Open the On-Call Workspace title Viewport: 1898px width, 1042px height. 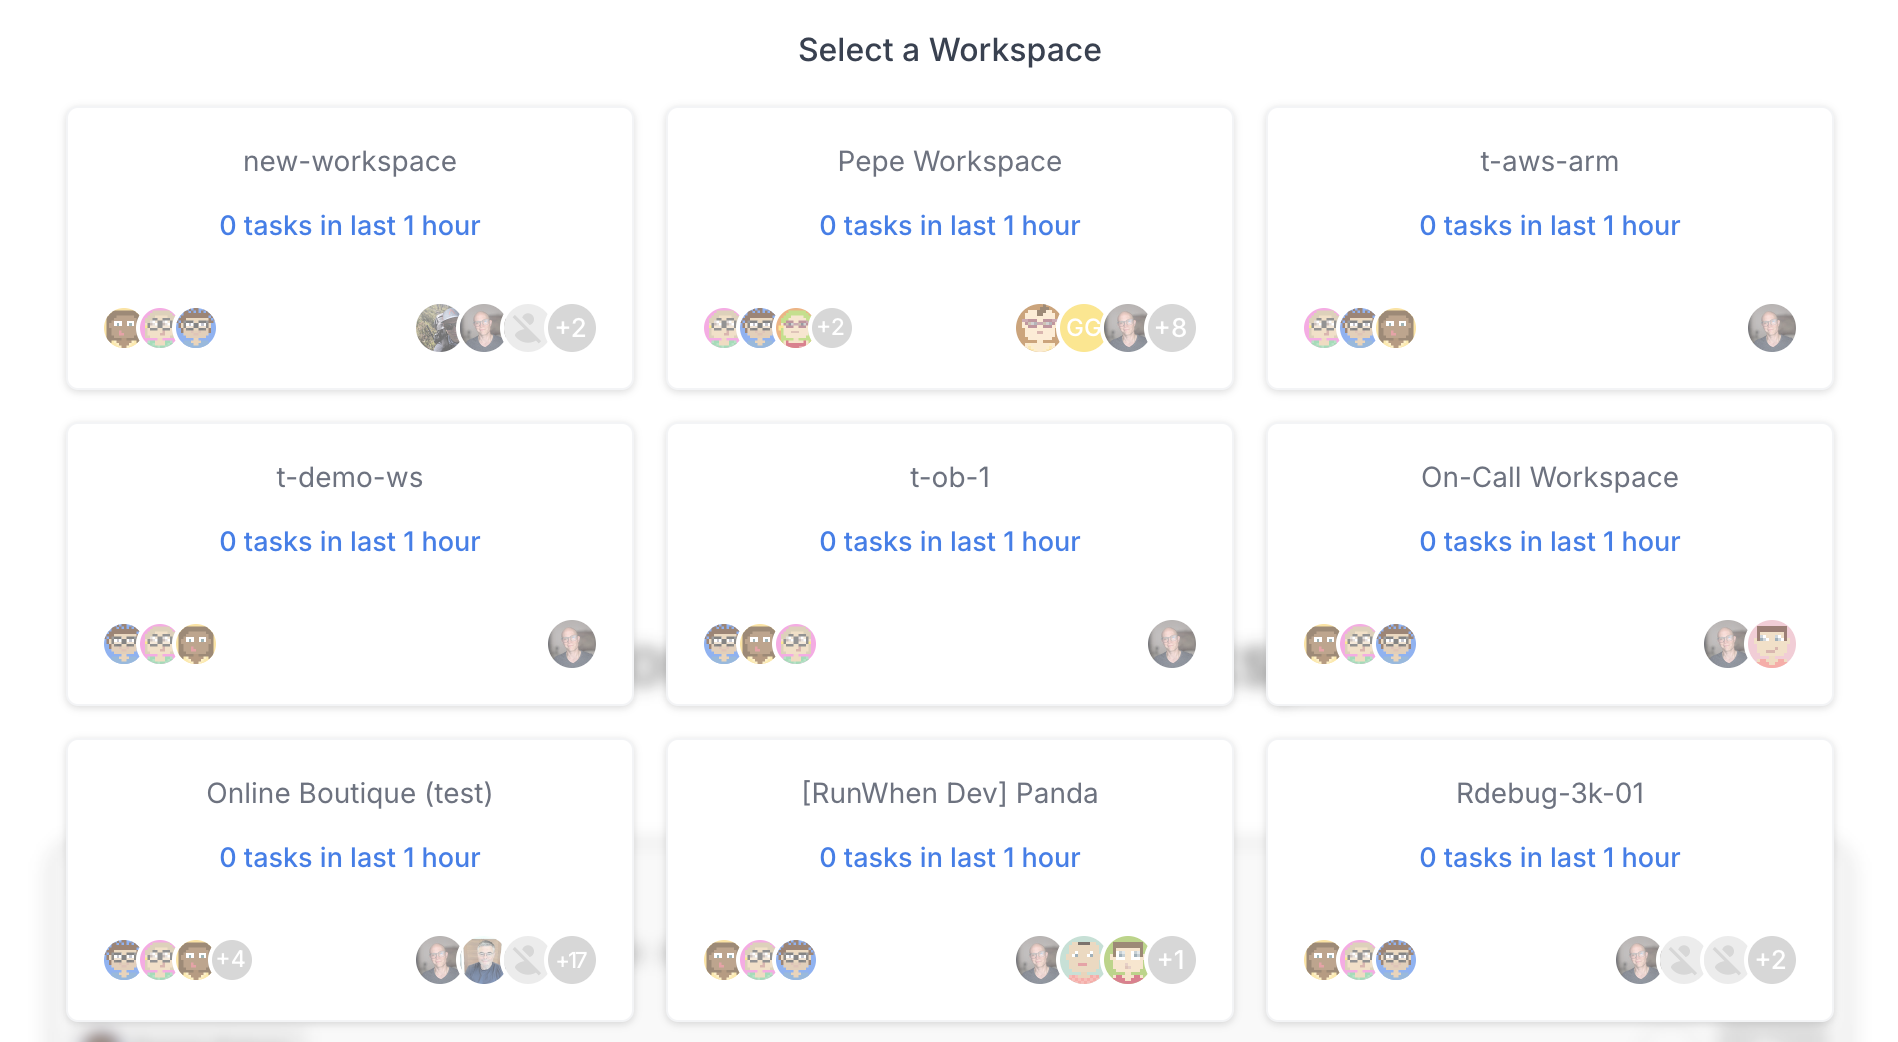[1549, 477]
